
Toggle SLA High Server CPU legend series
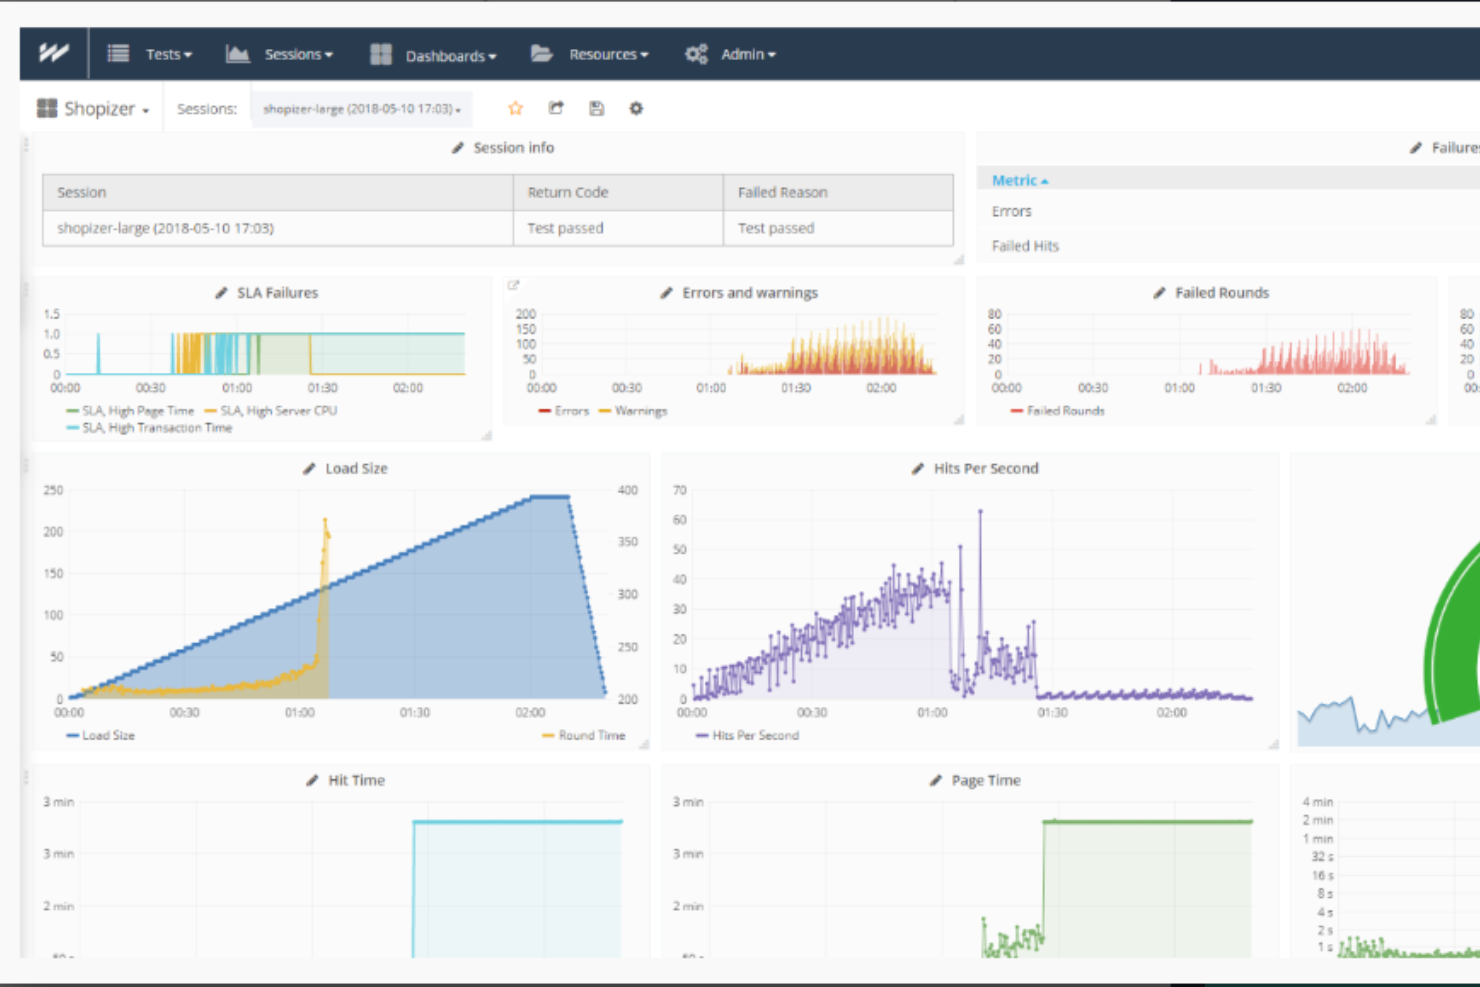[278, 411]
